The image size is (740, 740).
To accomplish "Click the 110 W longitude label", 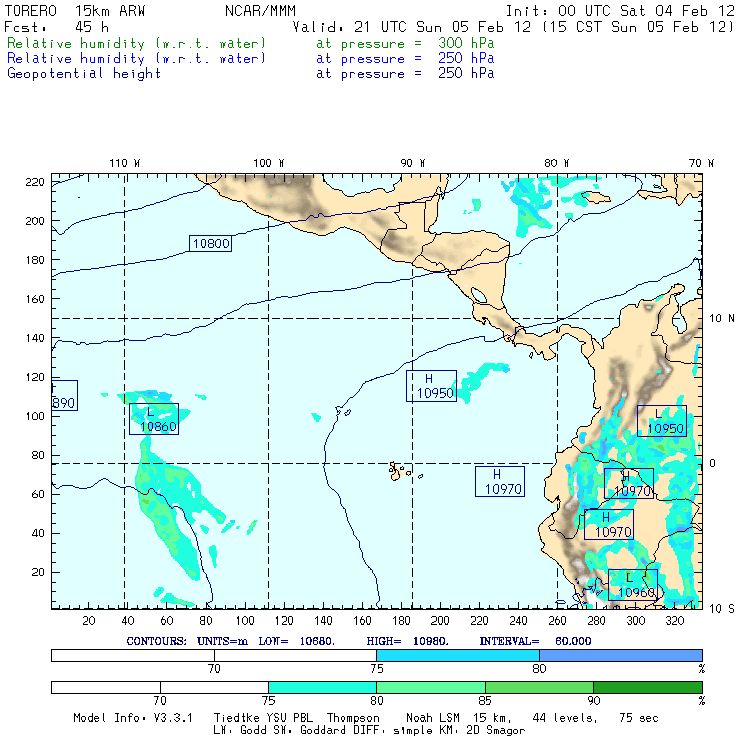I will tap(125, 163).
